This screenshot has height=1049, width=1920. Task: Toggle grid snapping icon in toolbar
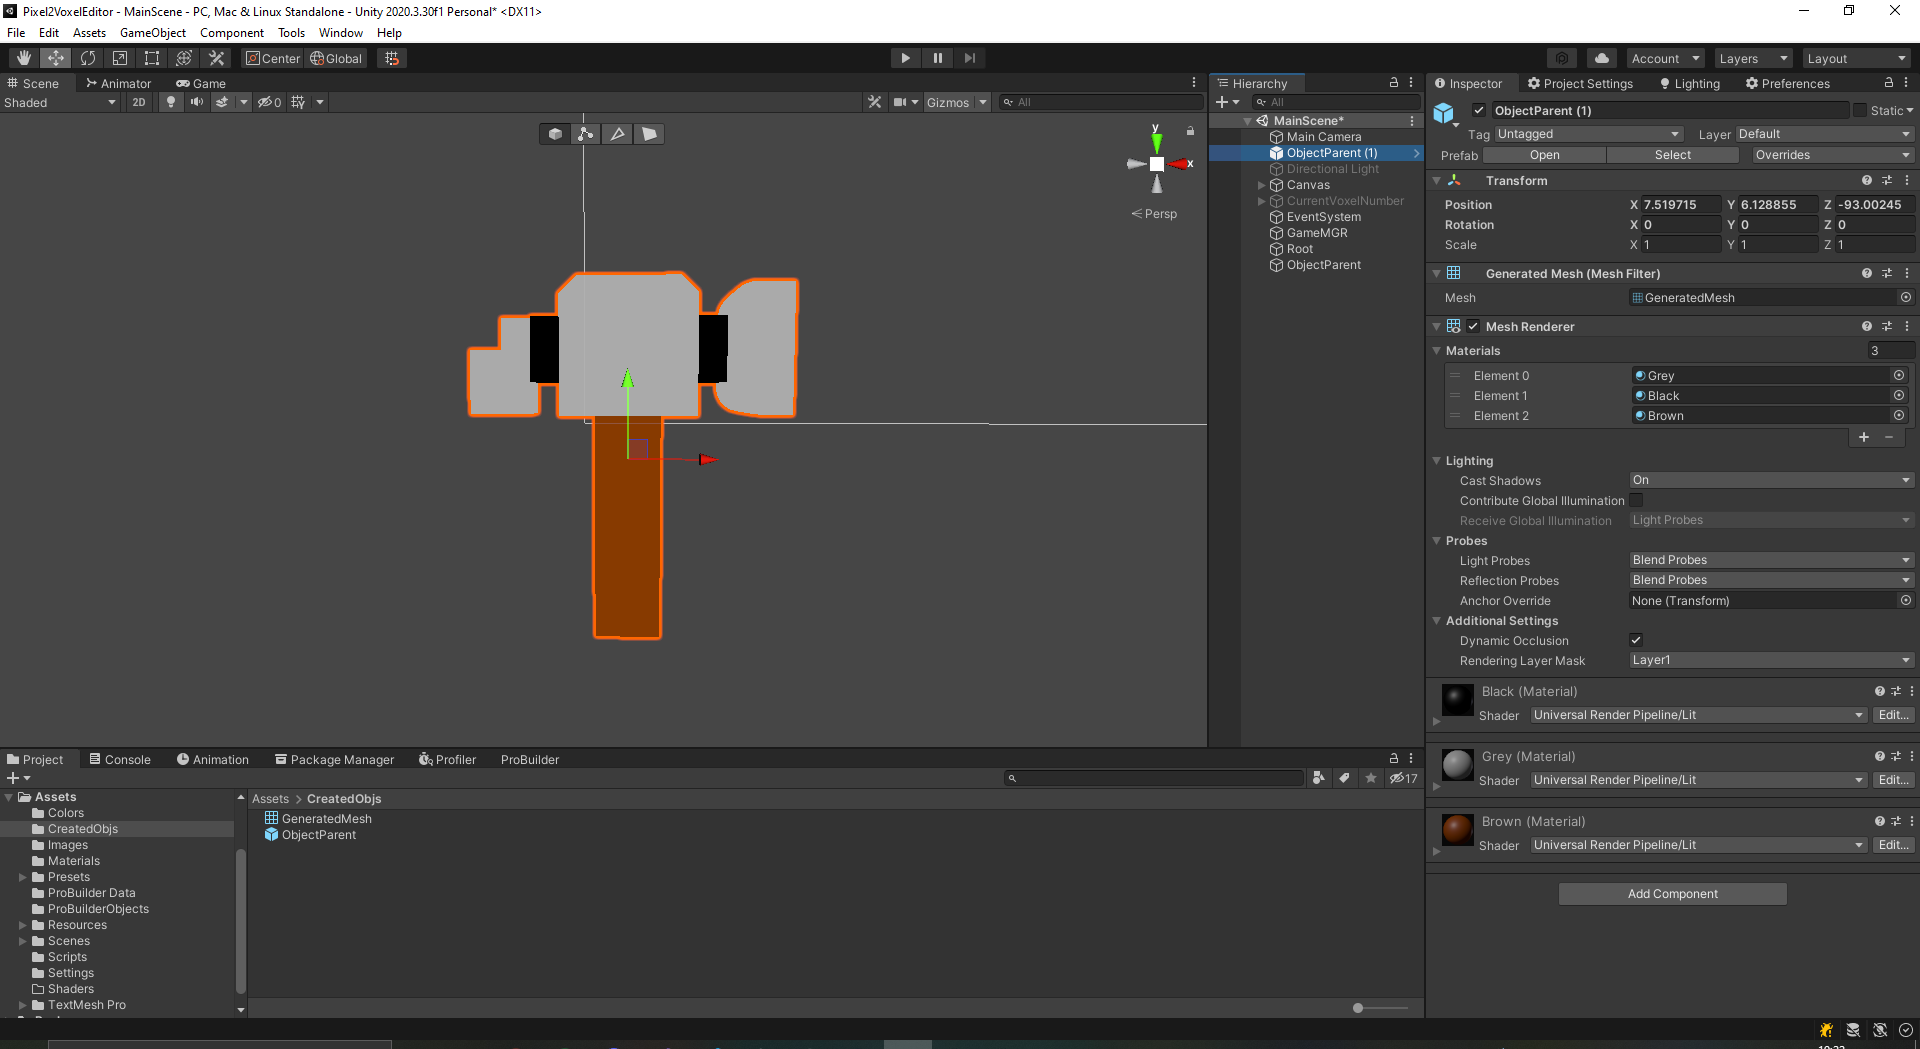pos(392,58)
